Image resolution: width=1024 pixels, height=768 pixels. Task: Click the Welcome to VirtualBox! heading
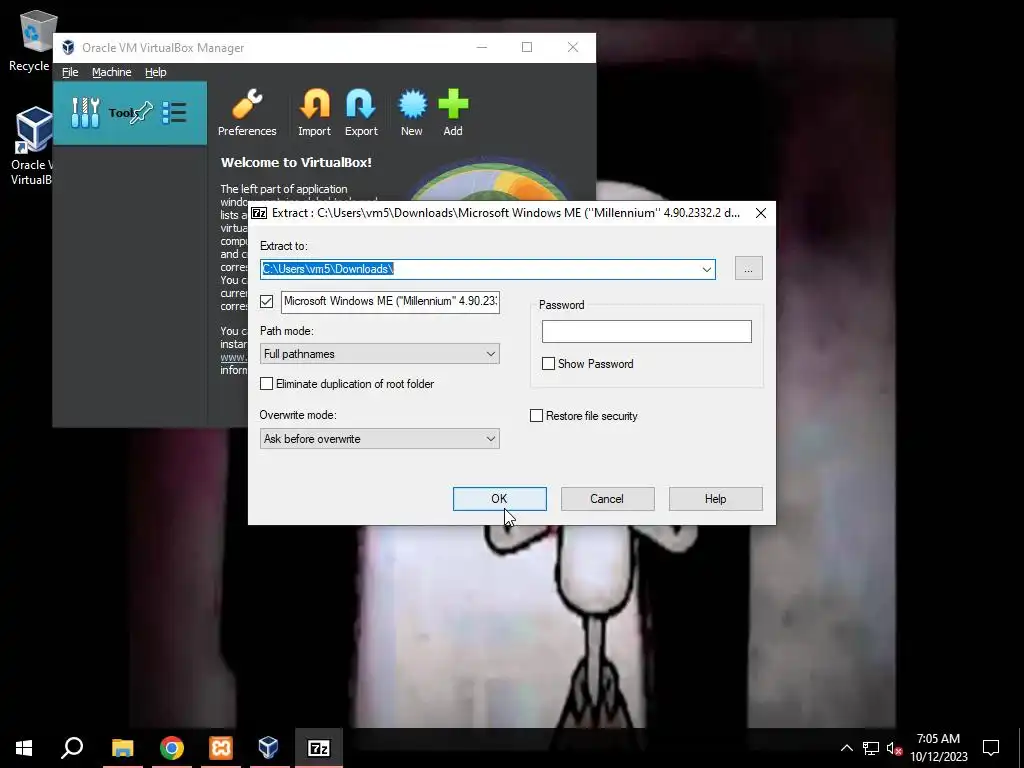(296, 163)
